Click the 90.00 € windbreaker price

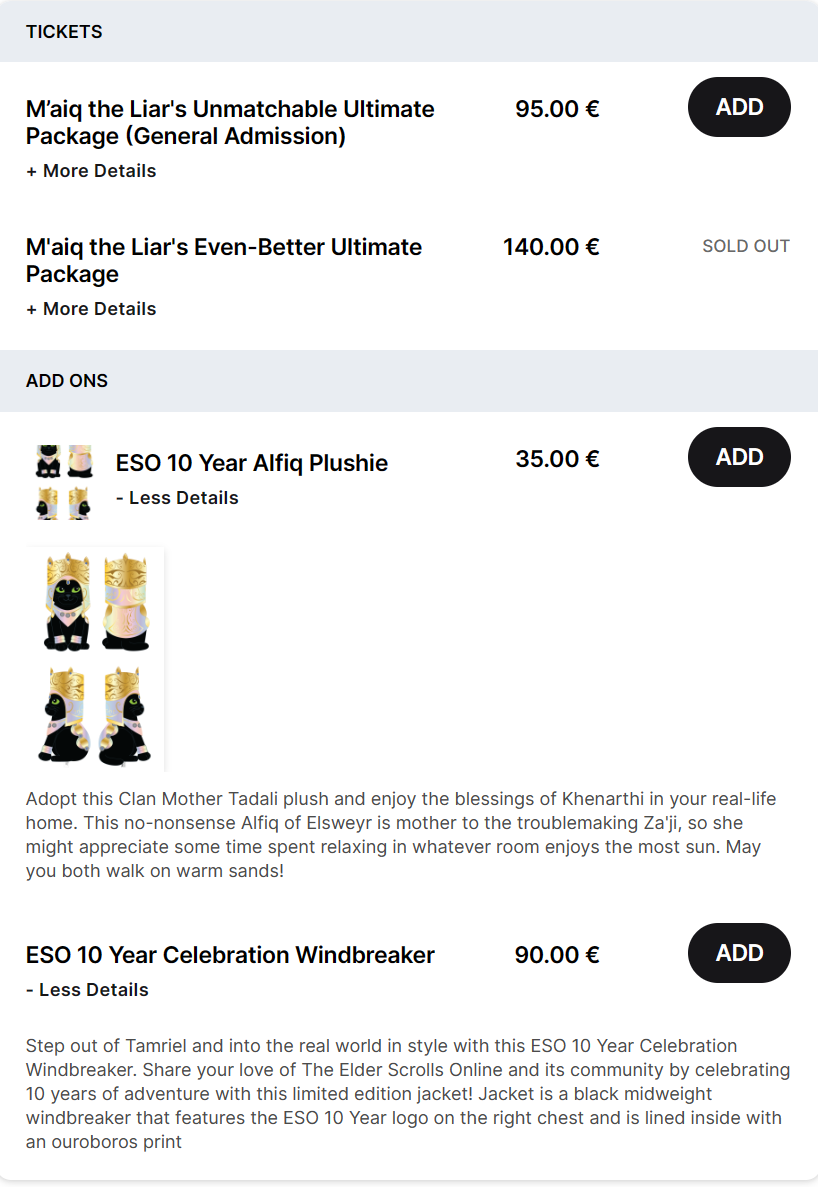click(557, 955)
